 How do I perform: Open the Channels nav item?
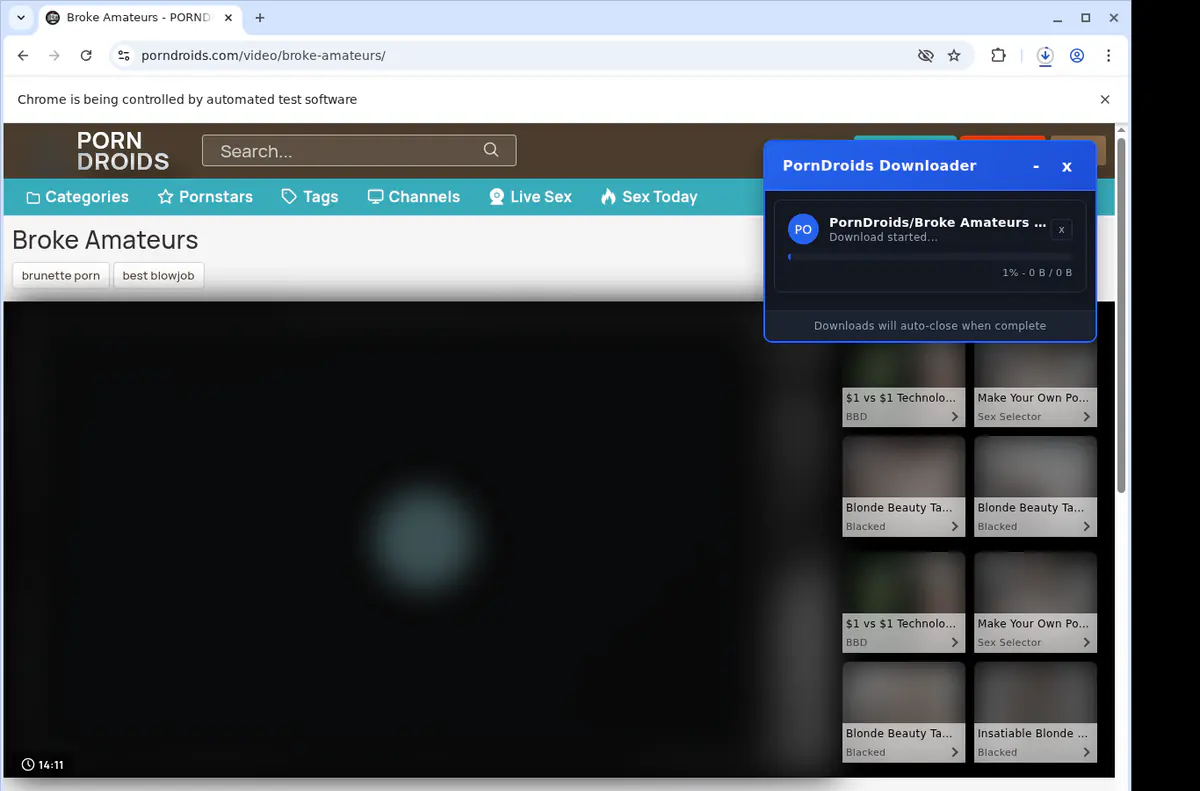click(414, 197)
